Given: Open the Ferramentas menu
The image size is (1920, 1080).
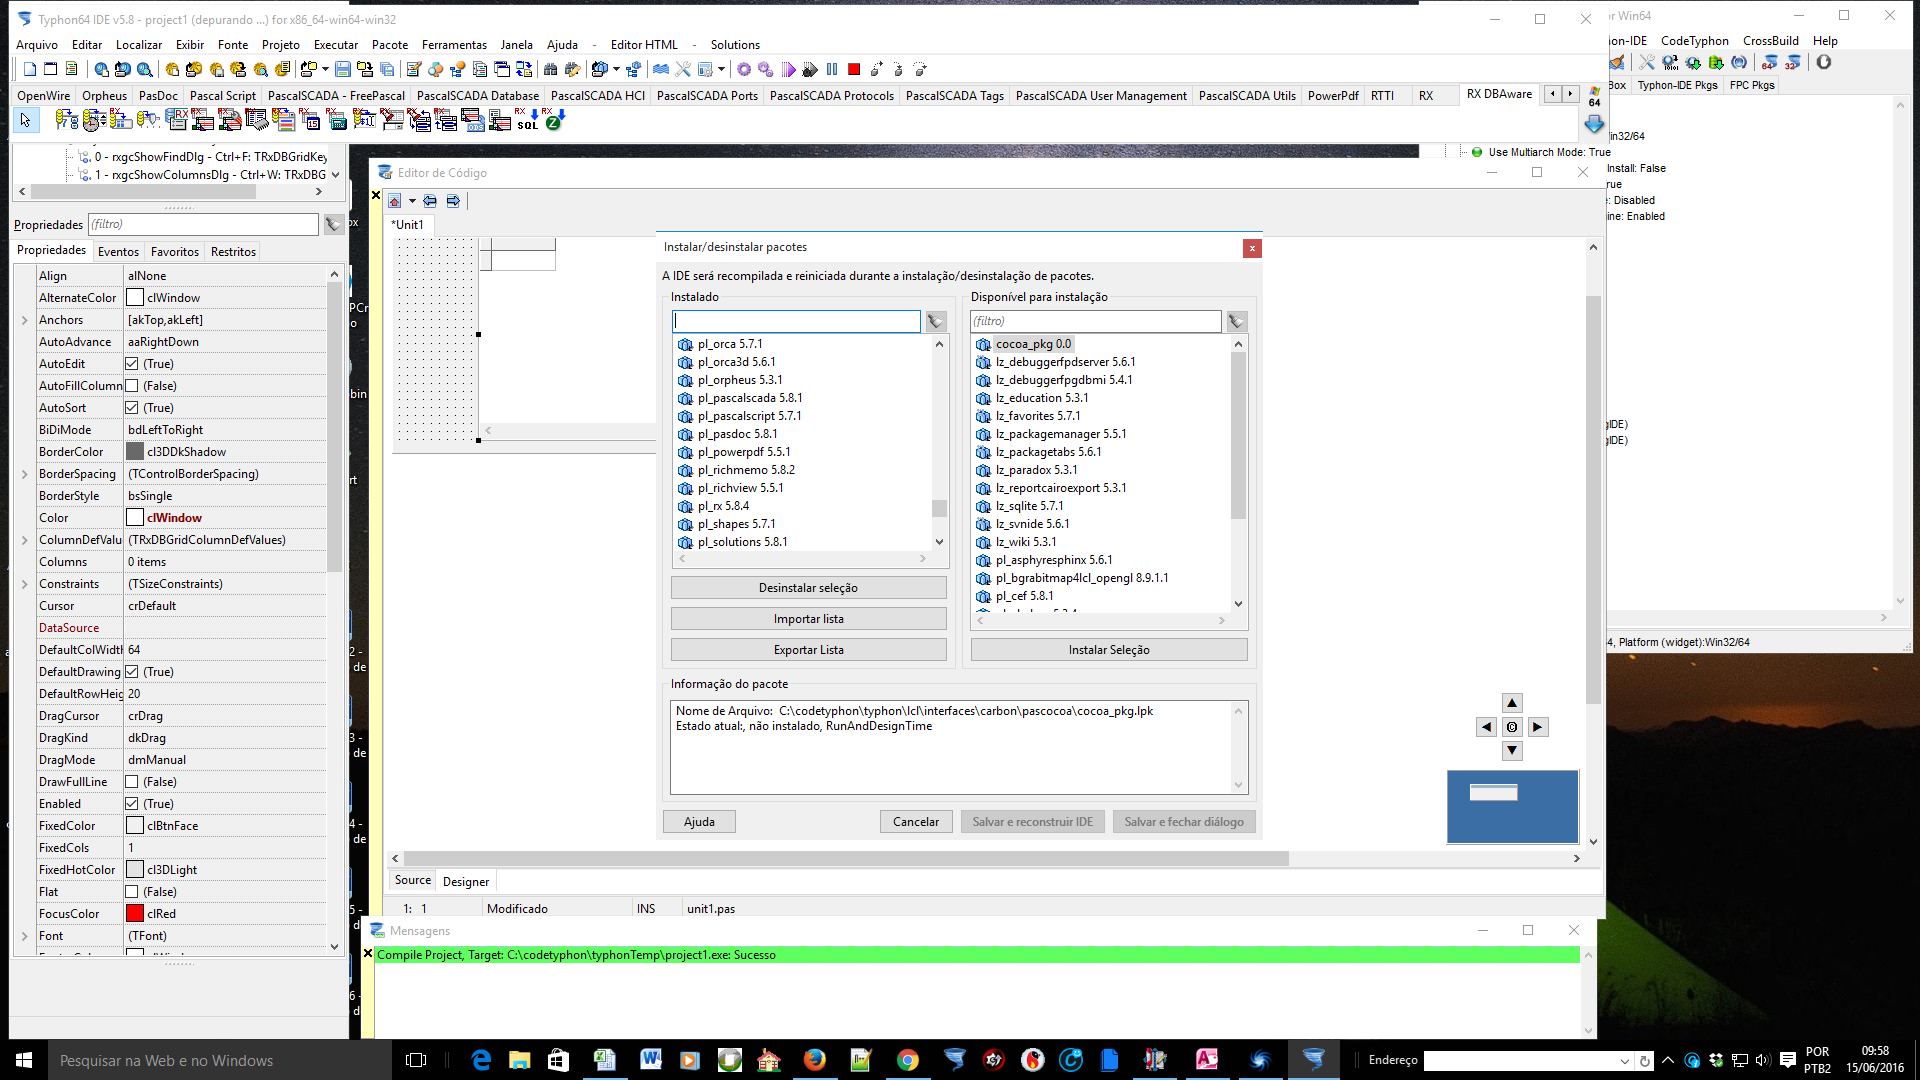Looking at the screenshot, I should click(x=454, y=45).
